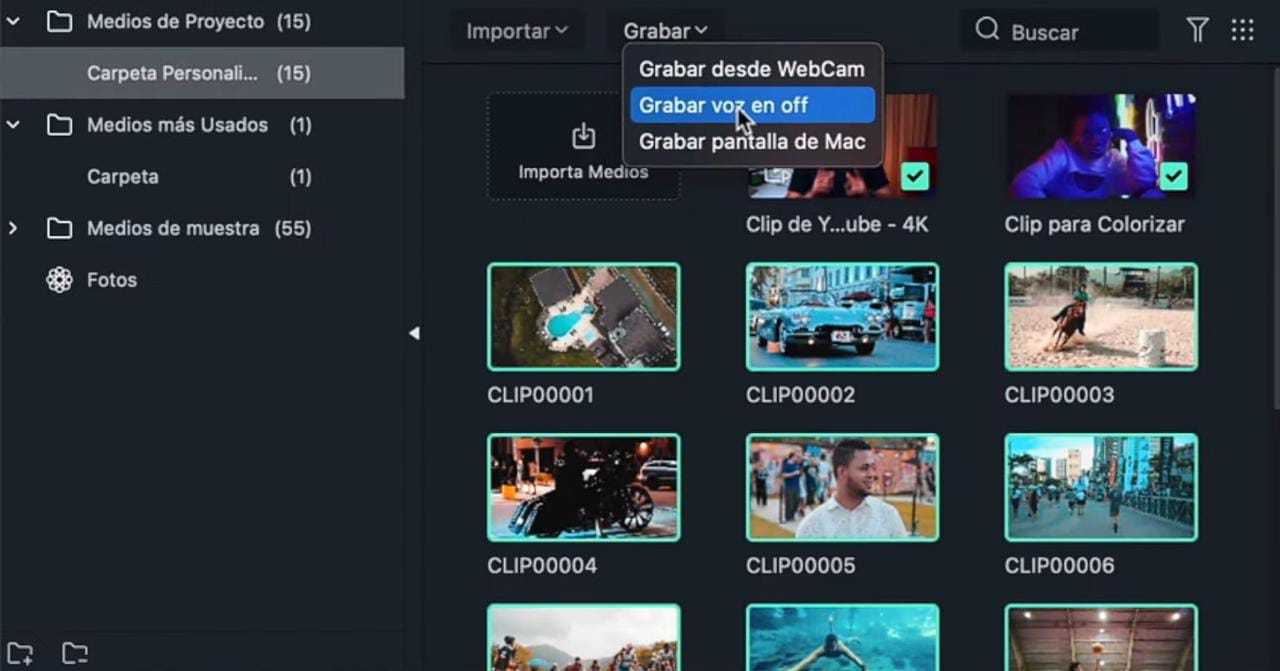Select the CLIP00006 street runners thumbnail
The width and height of the screenshot is (1280, 671).
pyautogui.click(x=1101, y=487)
